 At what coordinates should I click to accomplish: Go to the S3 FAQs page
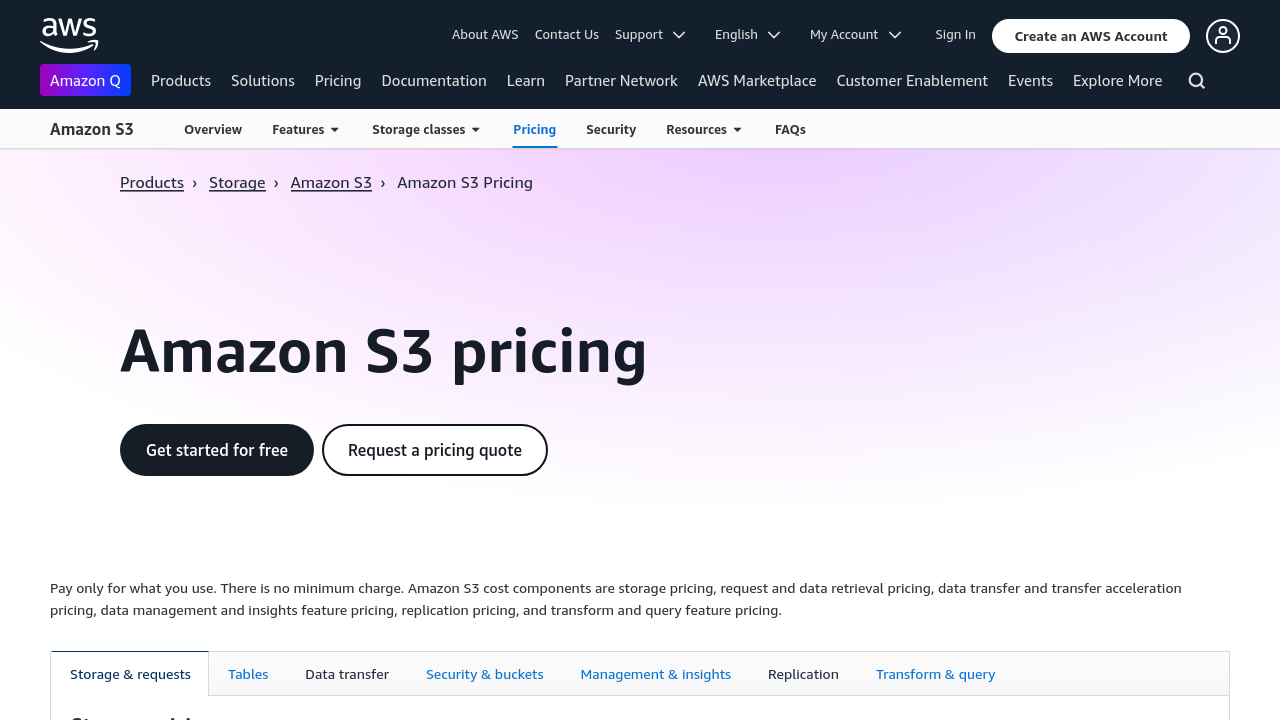790,130
